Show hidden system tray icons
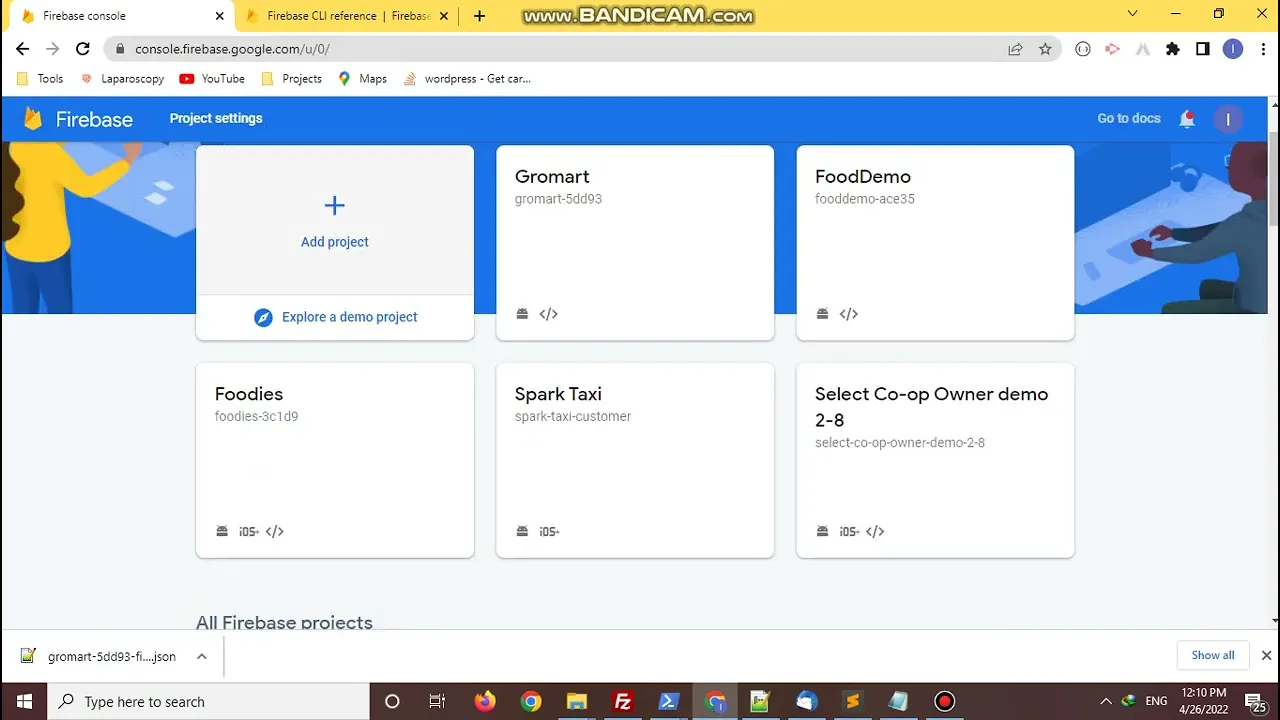Viewport: 1280px width, 720px height. [x=1105, y=701]
